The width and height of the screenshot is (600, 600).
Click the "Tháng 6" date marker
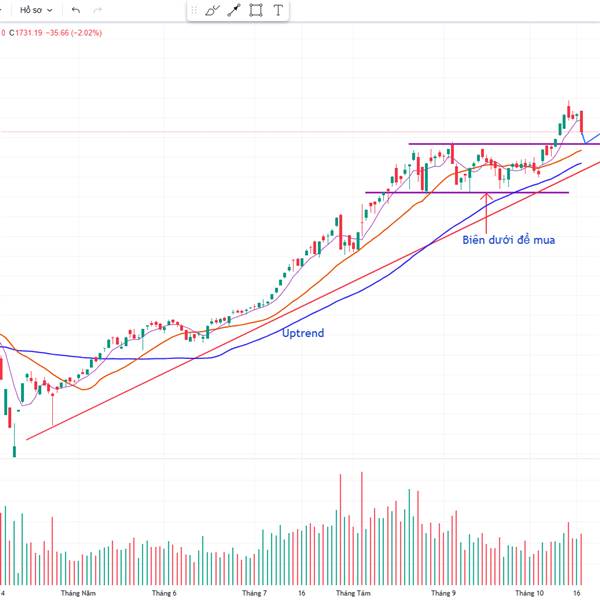pyautogui.click(x=164, y=592)
